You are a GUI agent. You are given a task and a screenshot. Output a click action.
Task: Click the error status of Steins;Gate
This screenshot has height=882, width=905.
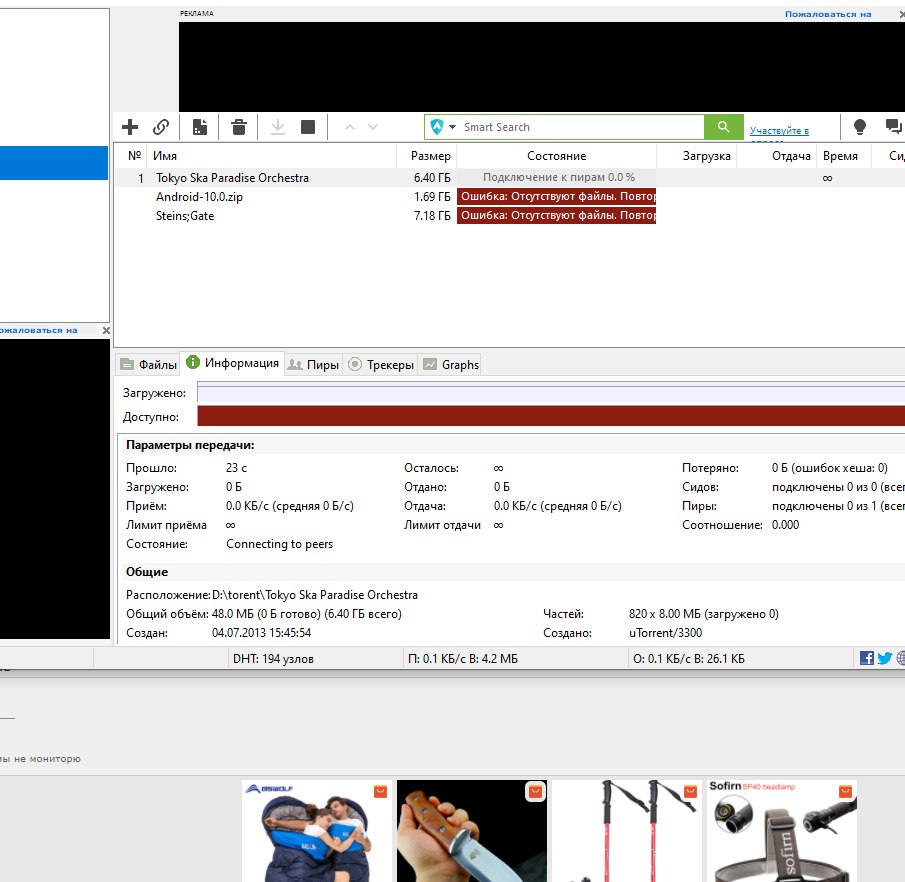pyautogui.click(x=556, y=216)
